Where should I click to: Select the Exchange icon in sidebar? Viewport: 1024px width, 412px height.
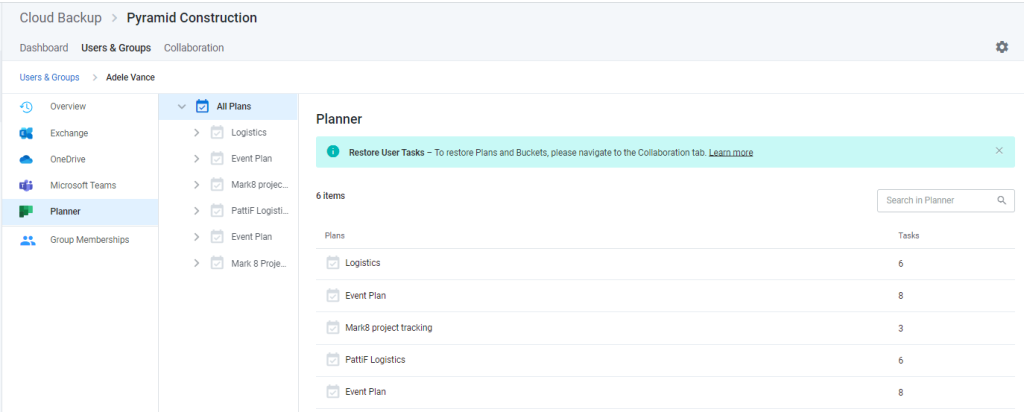click(x=26, y=133)
